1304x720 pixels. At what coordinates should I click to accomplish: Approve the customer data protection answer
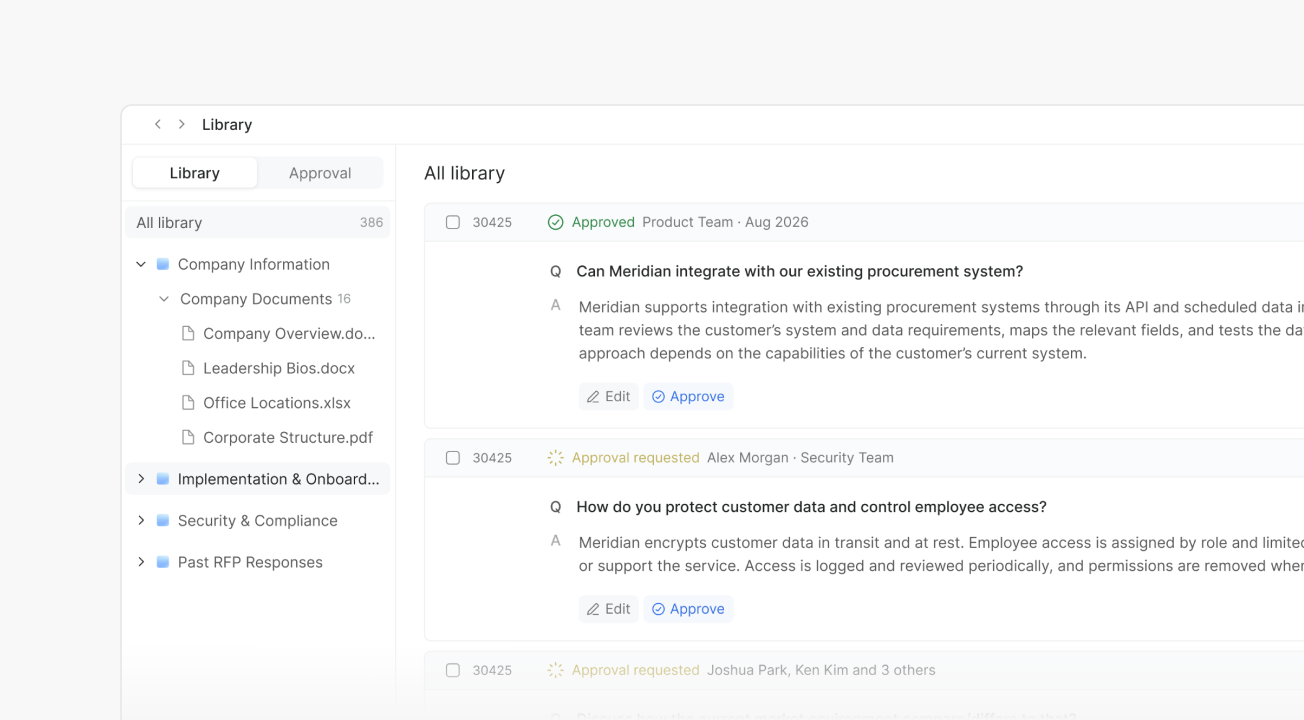[x=688, y=608]
